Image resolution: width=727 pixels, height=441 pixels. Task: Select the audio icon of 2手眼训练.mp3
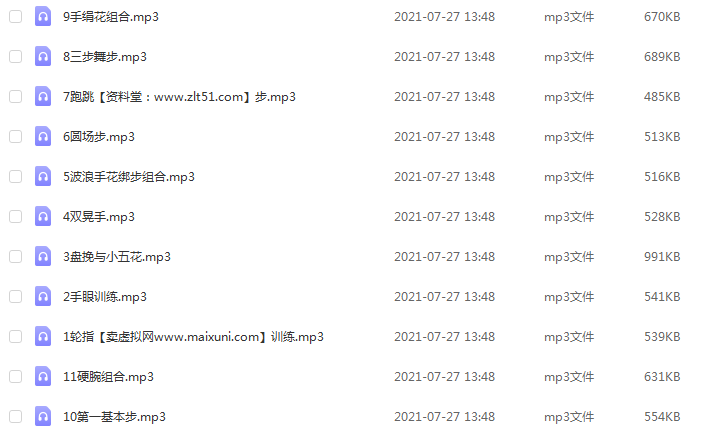[43, 297]
